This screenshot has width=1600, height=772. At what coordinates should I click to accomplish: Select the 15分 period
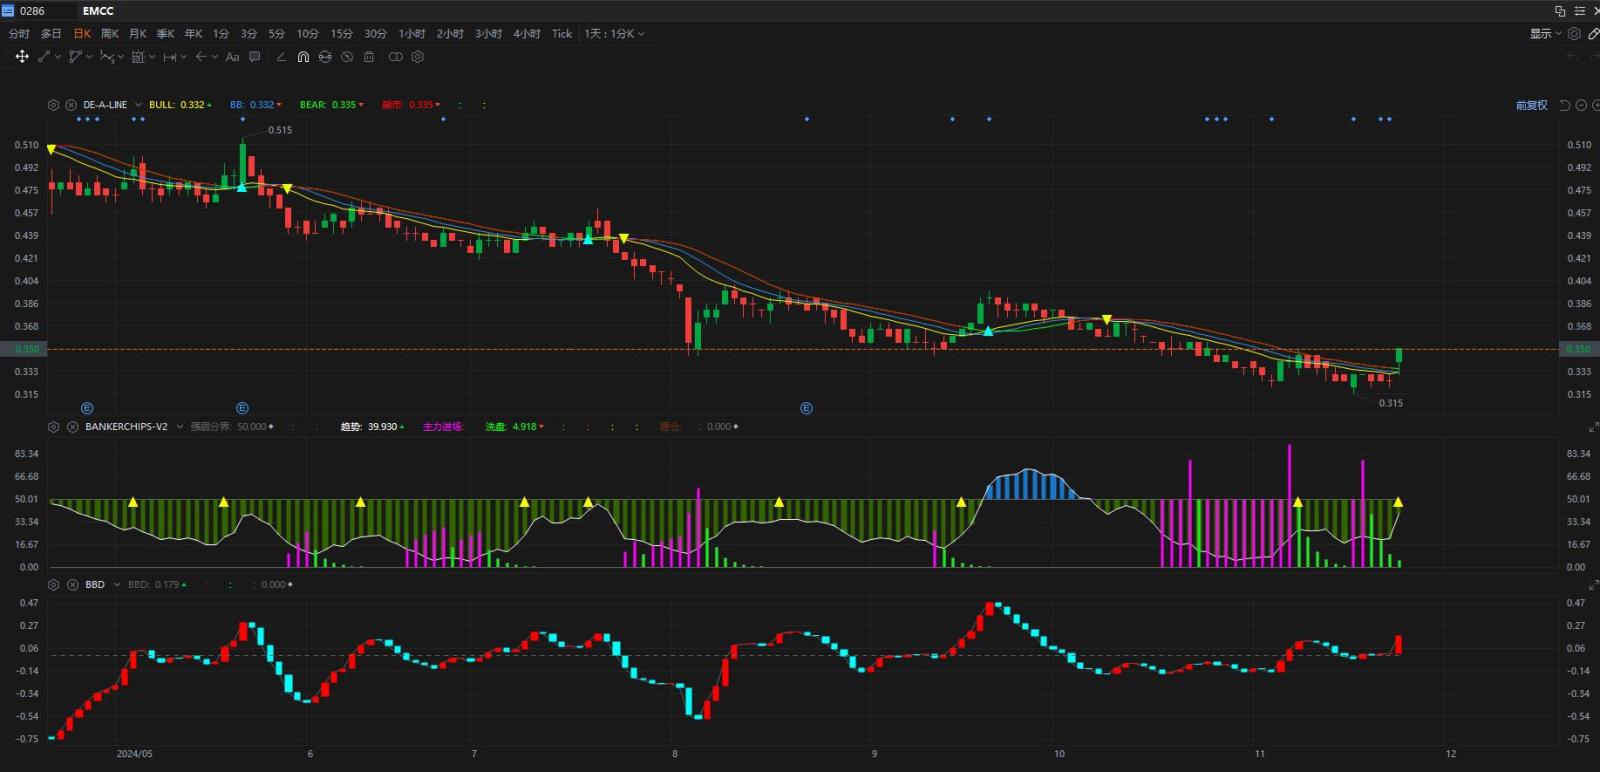pyautogui.click(x=342, y=34)
